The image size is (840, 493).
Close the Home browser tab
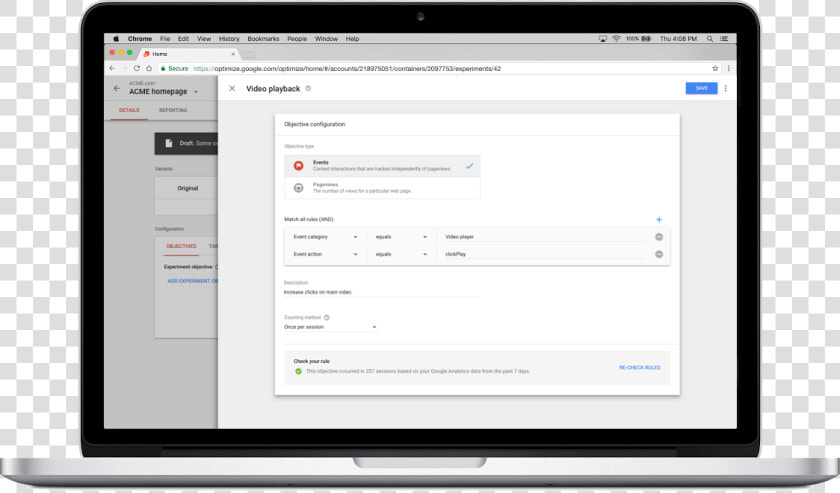(233, 54)
